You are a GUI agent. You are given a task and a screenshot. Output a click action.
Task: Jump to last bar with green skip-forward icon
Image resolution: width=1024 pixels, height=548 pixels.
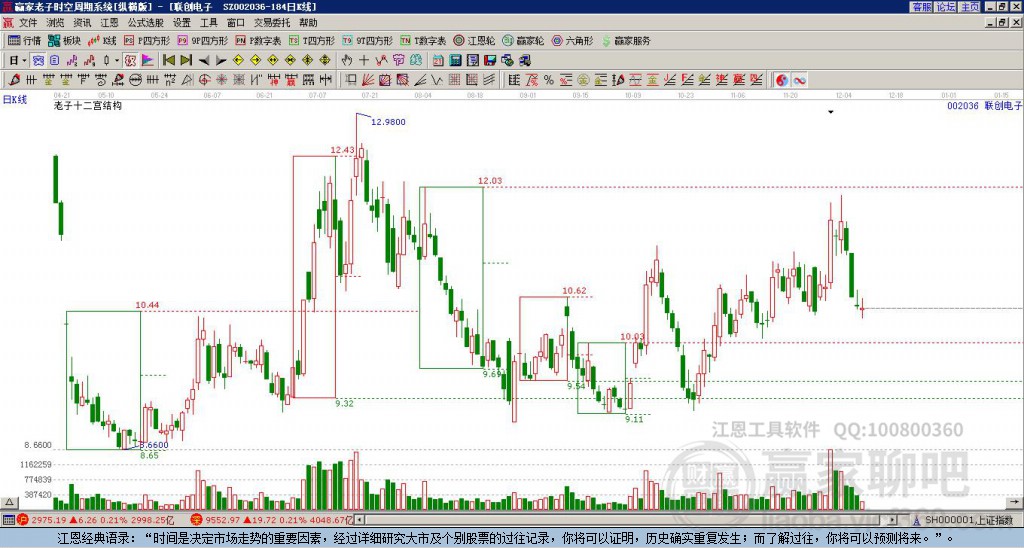186,60
